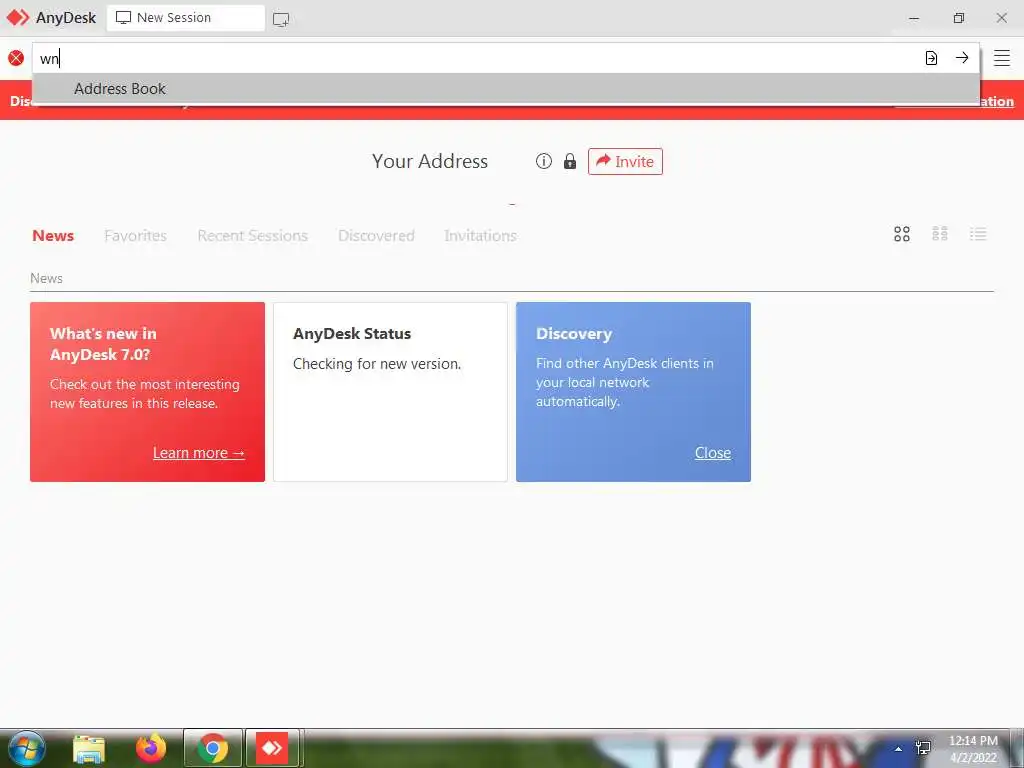Open the hamburger main menu
The height and width of the screenshot is (768, 1024).
tap(1002, 58)
